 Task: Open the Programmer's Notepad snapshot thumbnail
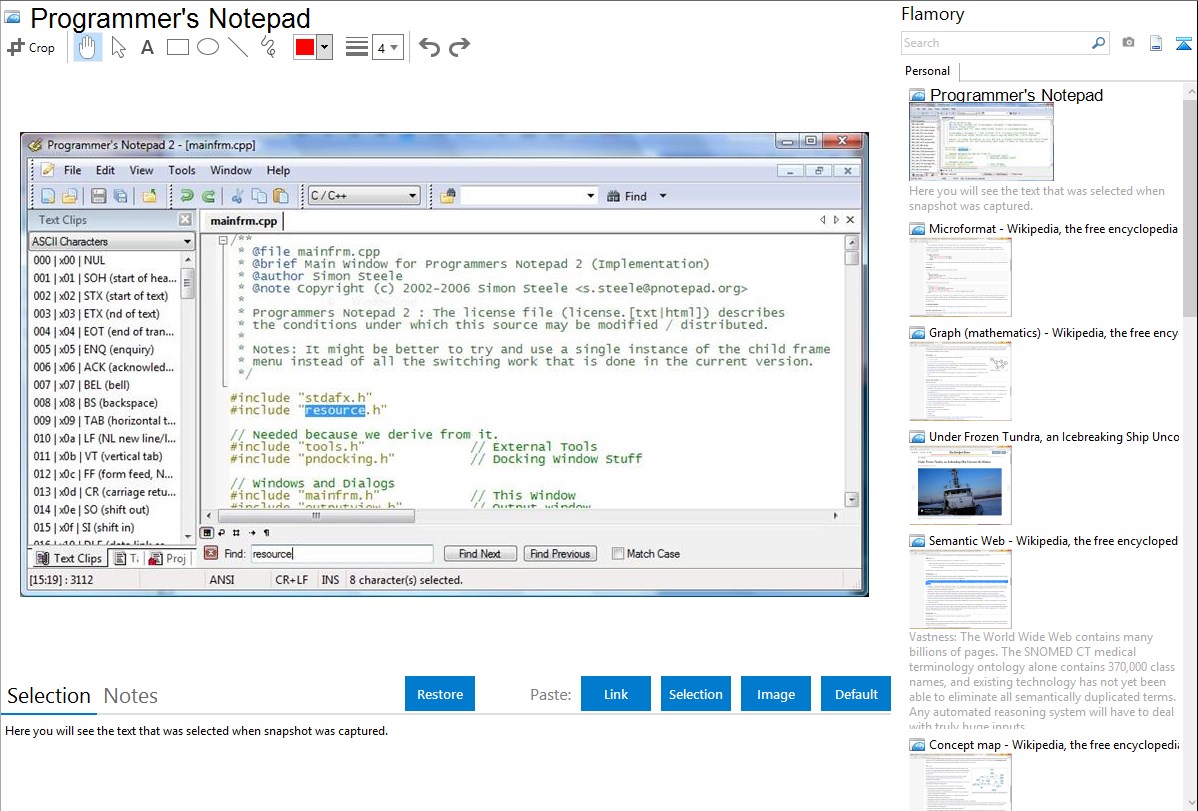click(981, 143)
